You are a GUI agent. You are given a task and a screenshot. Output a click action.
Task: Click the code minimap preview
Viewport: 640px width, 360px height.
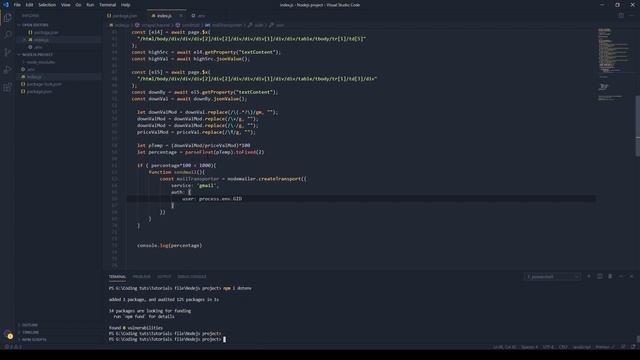pos(615,65)
